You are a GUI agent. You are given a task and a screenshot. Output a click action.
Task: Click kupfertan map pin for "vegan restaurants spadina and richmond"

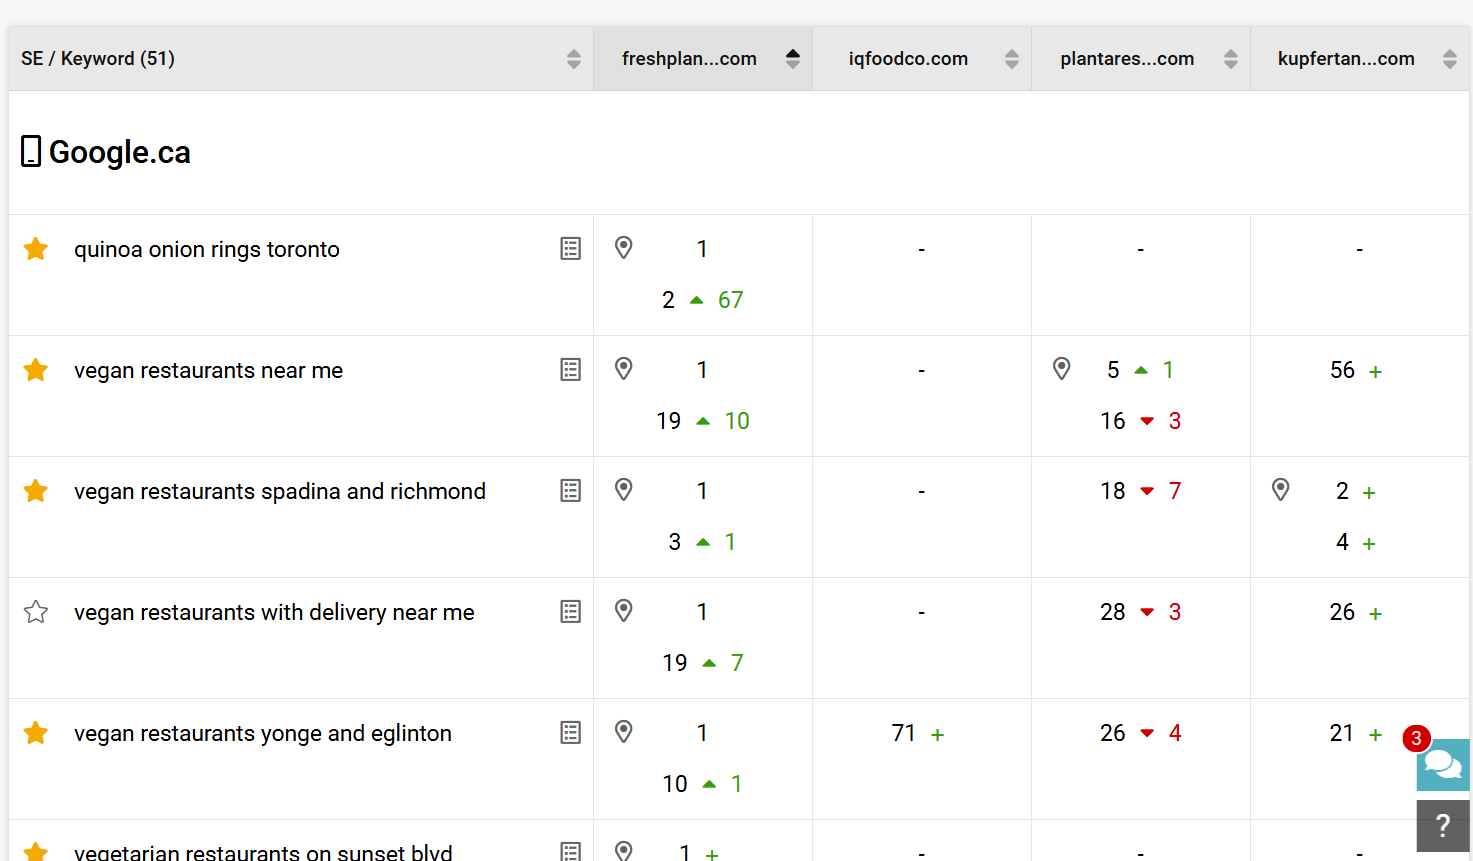coord(1281,489)
